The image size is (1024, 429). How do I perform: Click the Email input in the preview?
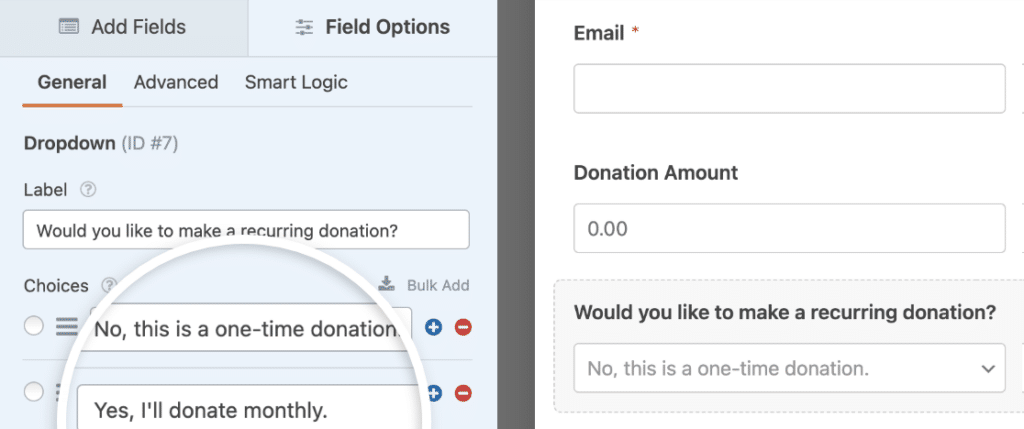(788, 89)
